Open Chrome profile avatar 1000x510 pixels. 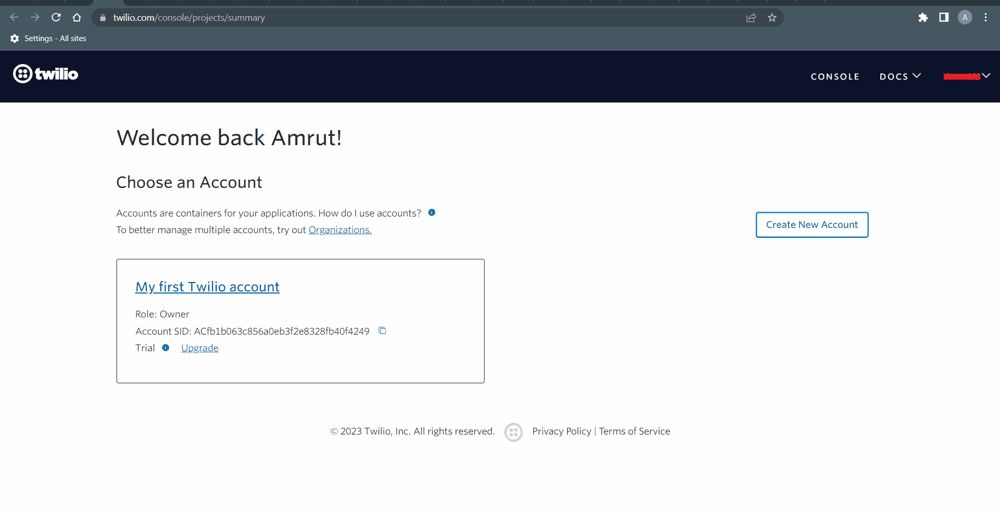click(x=965, y=17)
